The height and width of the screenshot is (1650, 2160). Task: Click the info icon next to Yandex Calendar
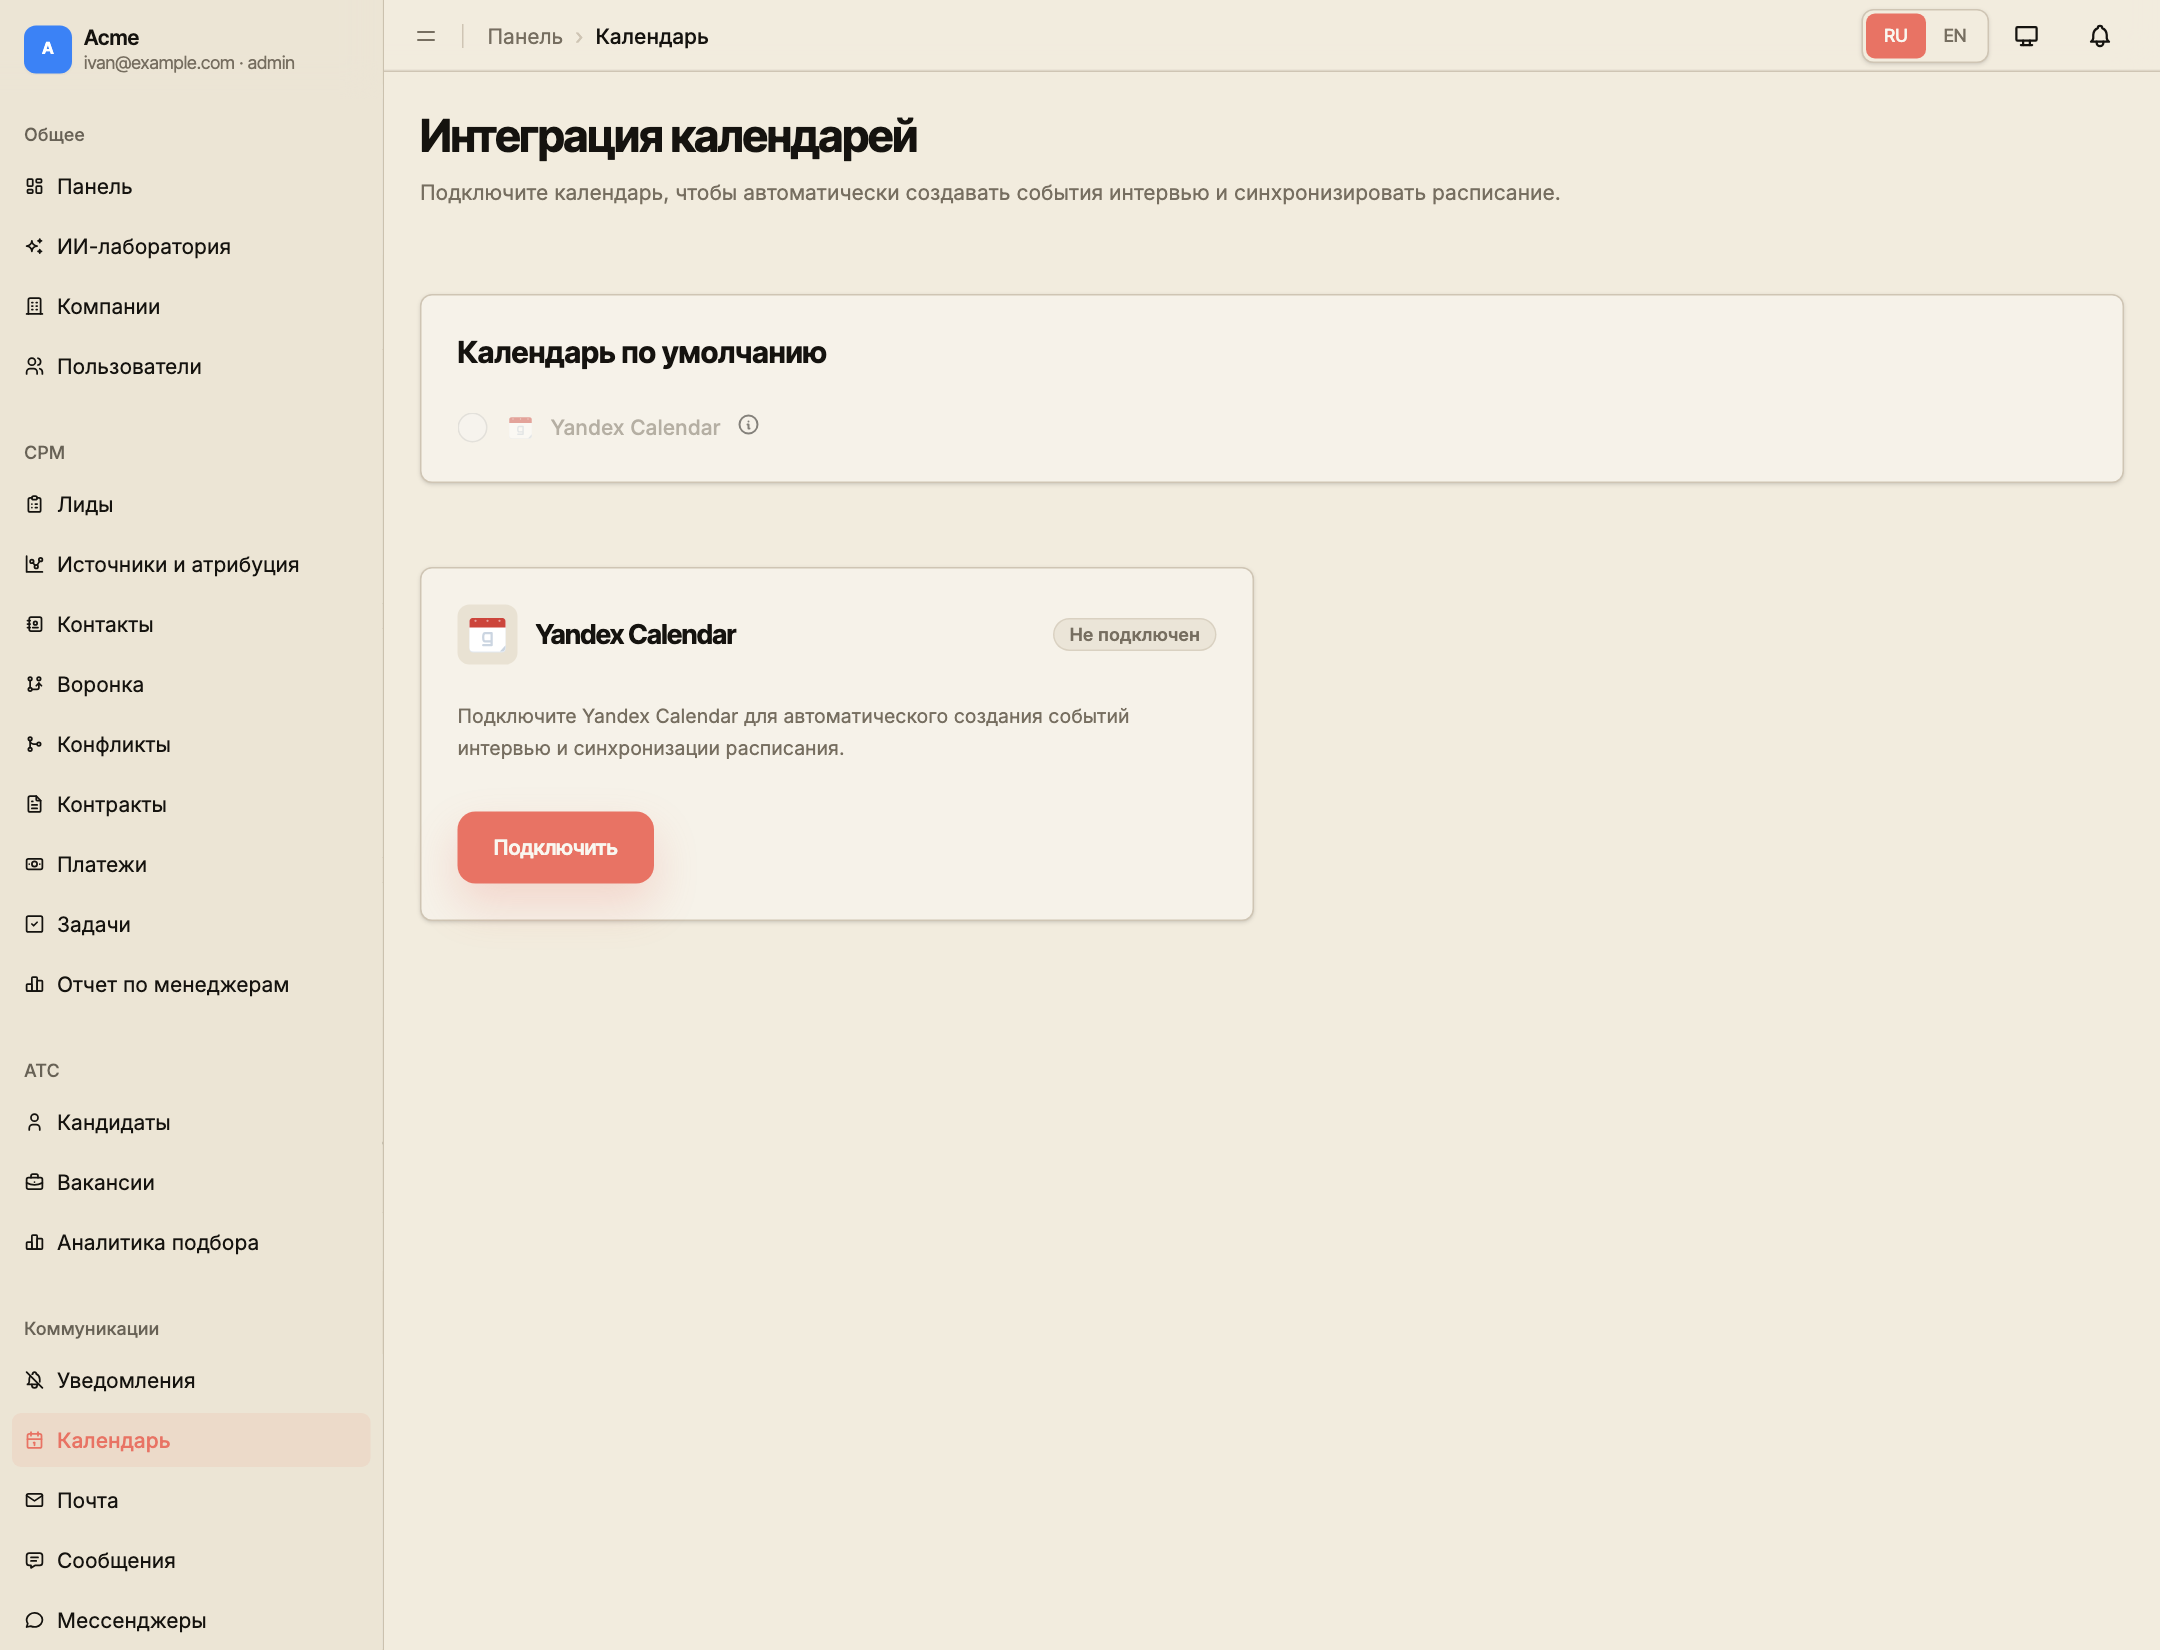[x=748, y=425]
